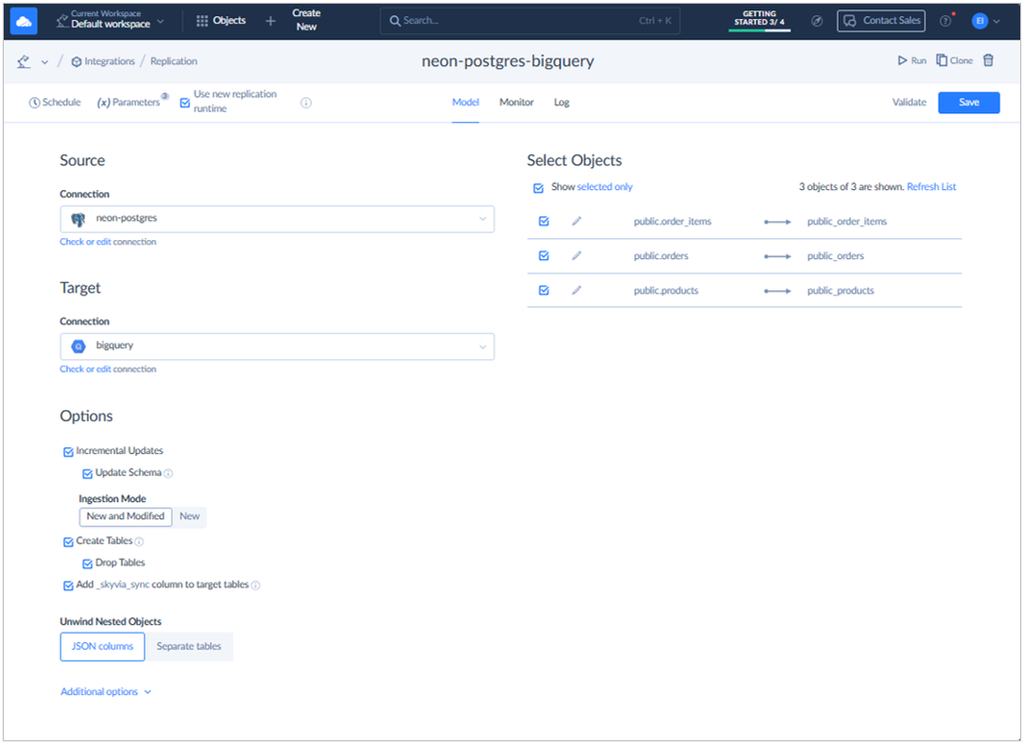Expand Additional options
1024x744 pixels.
[106, 692]
